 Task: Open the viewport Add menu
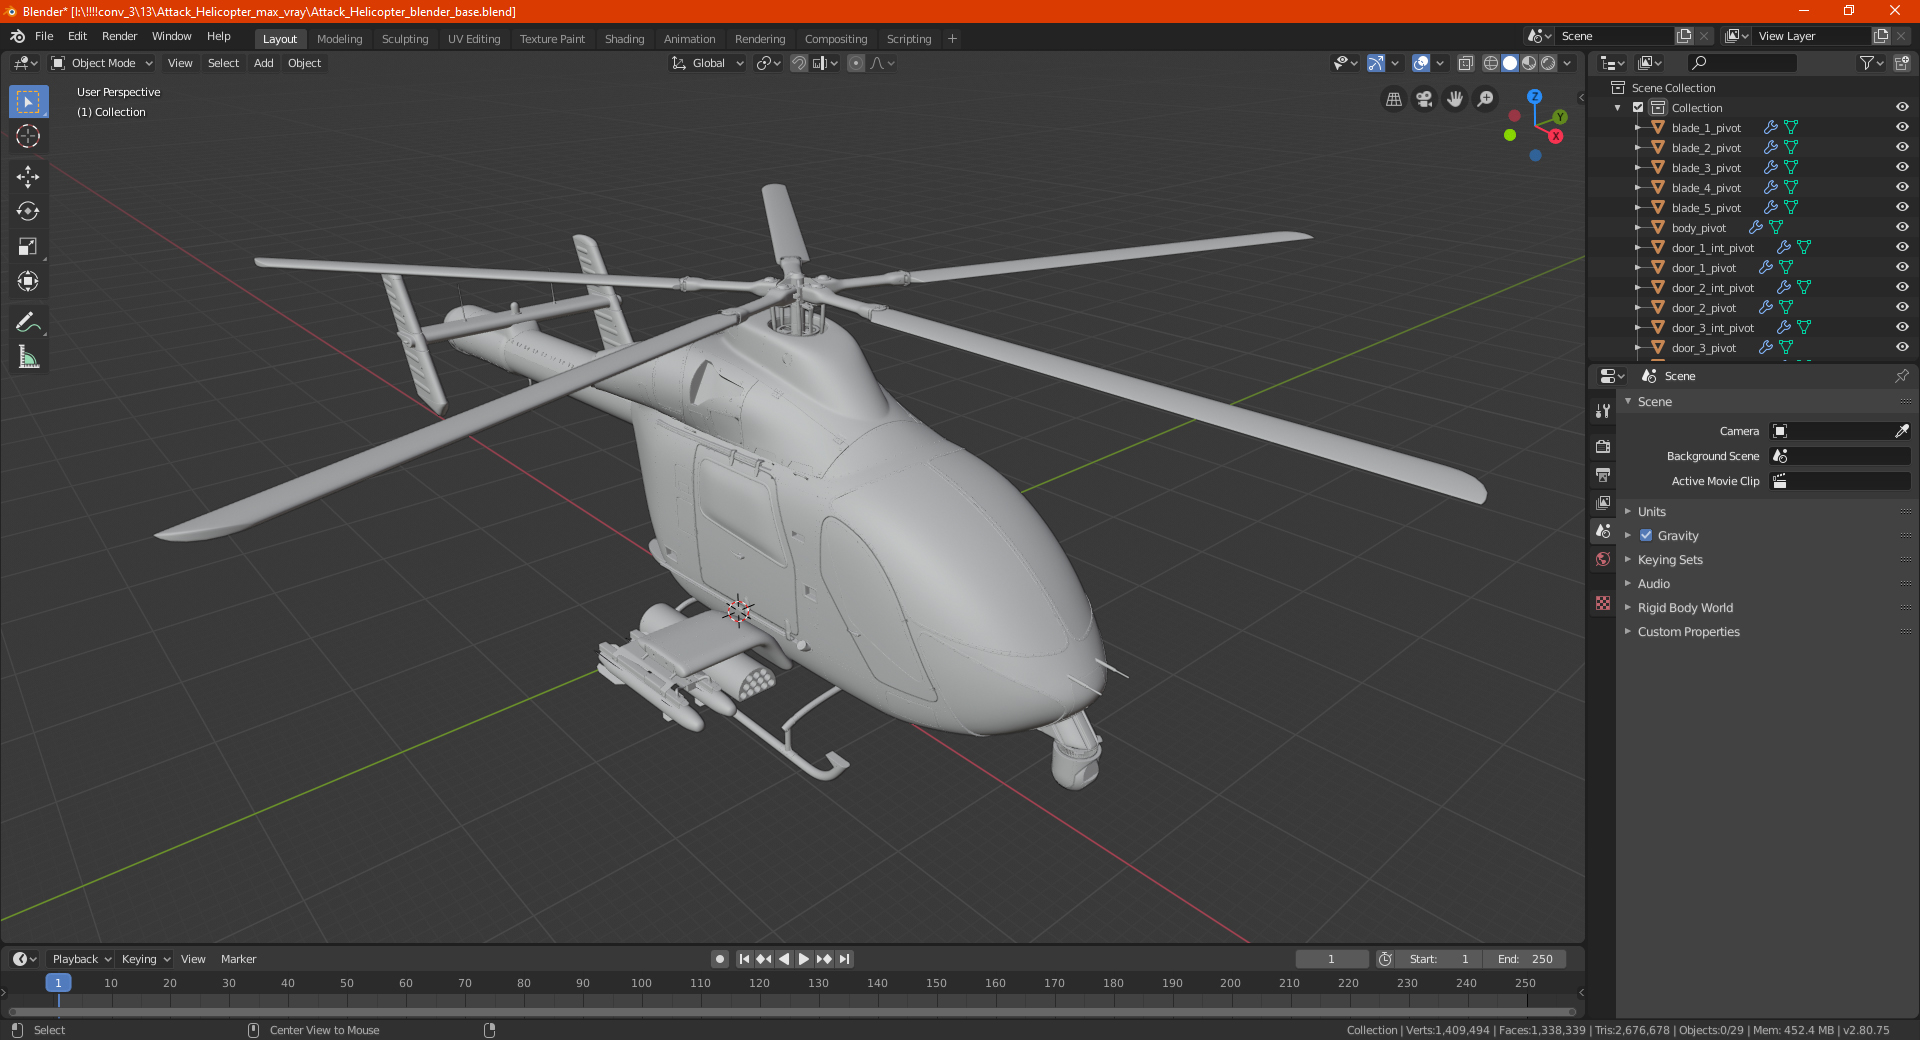(x=263, y=63)
